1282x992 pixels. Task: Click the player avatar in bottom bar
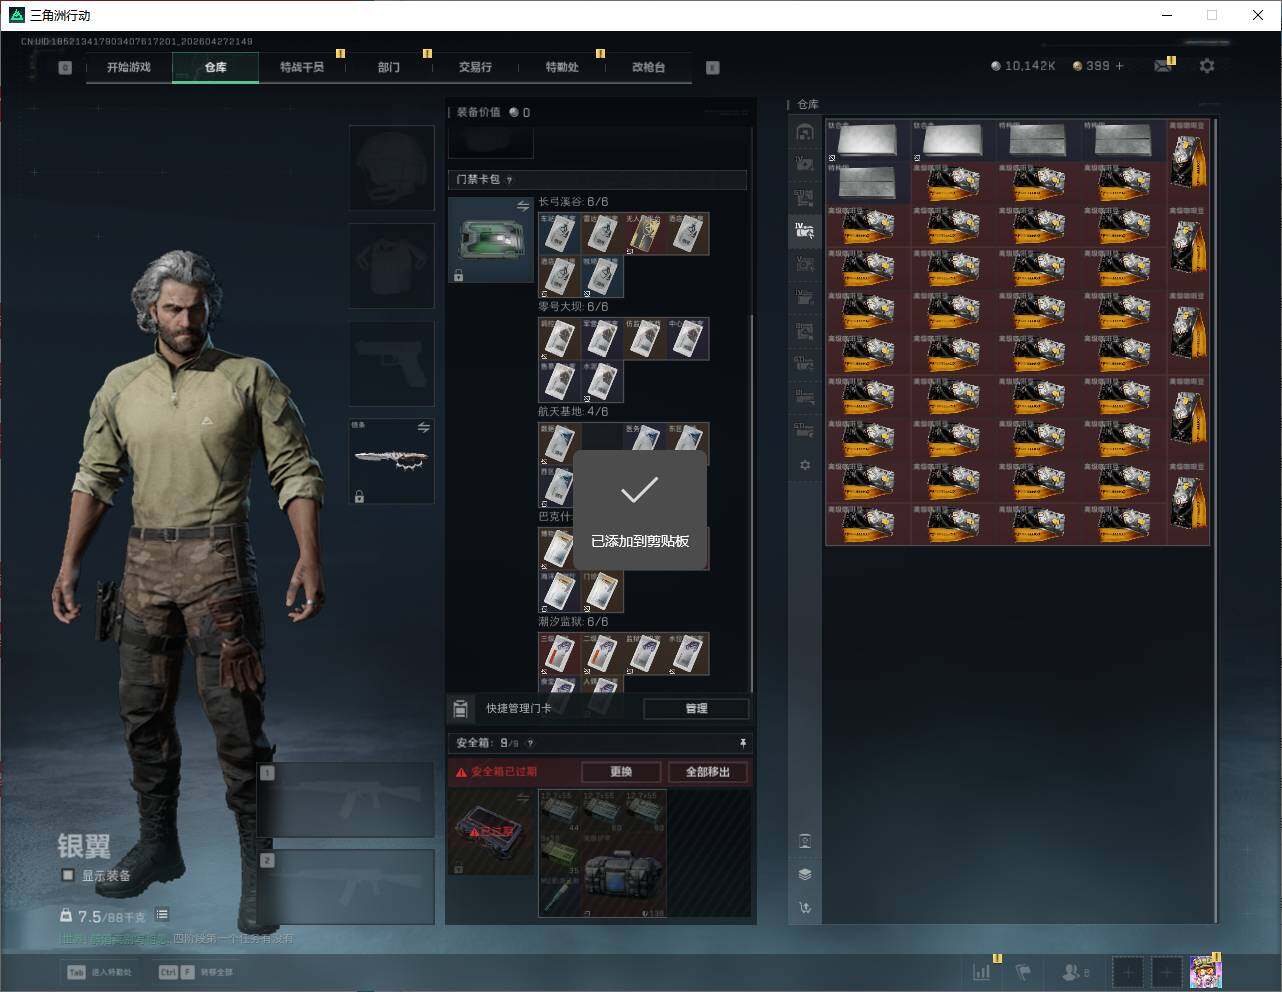pyautogui.click(x=1205, y=971)
